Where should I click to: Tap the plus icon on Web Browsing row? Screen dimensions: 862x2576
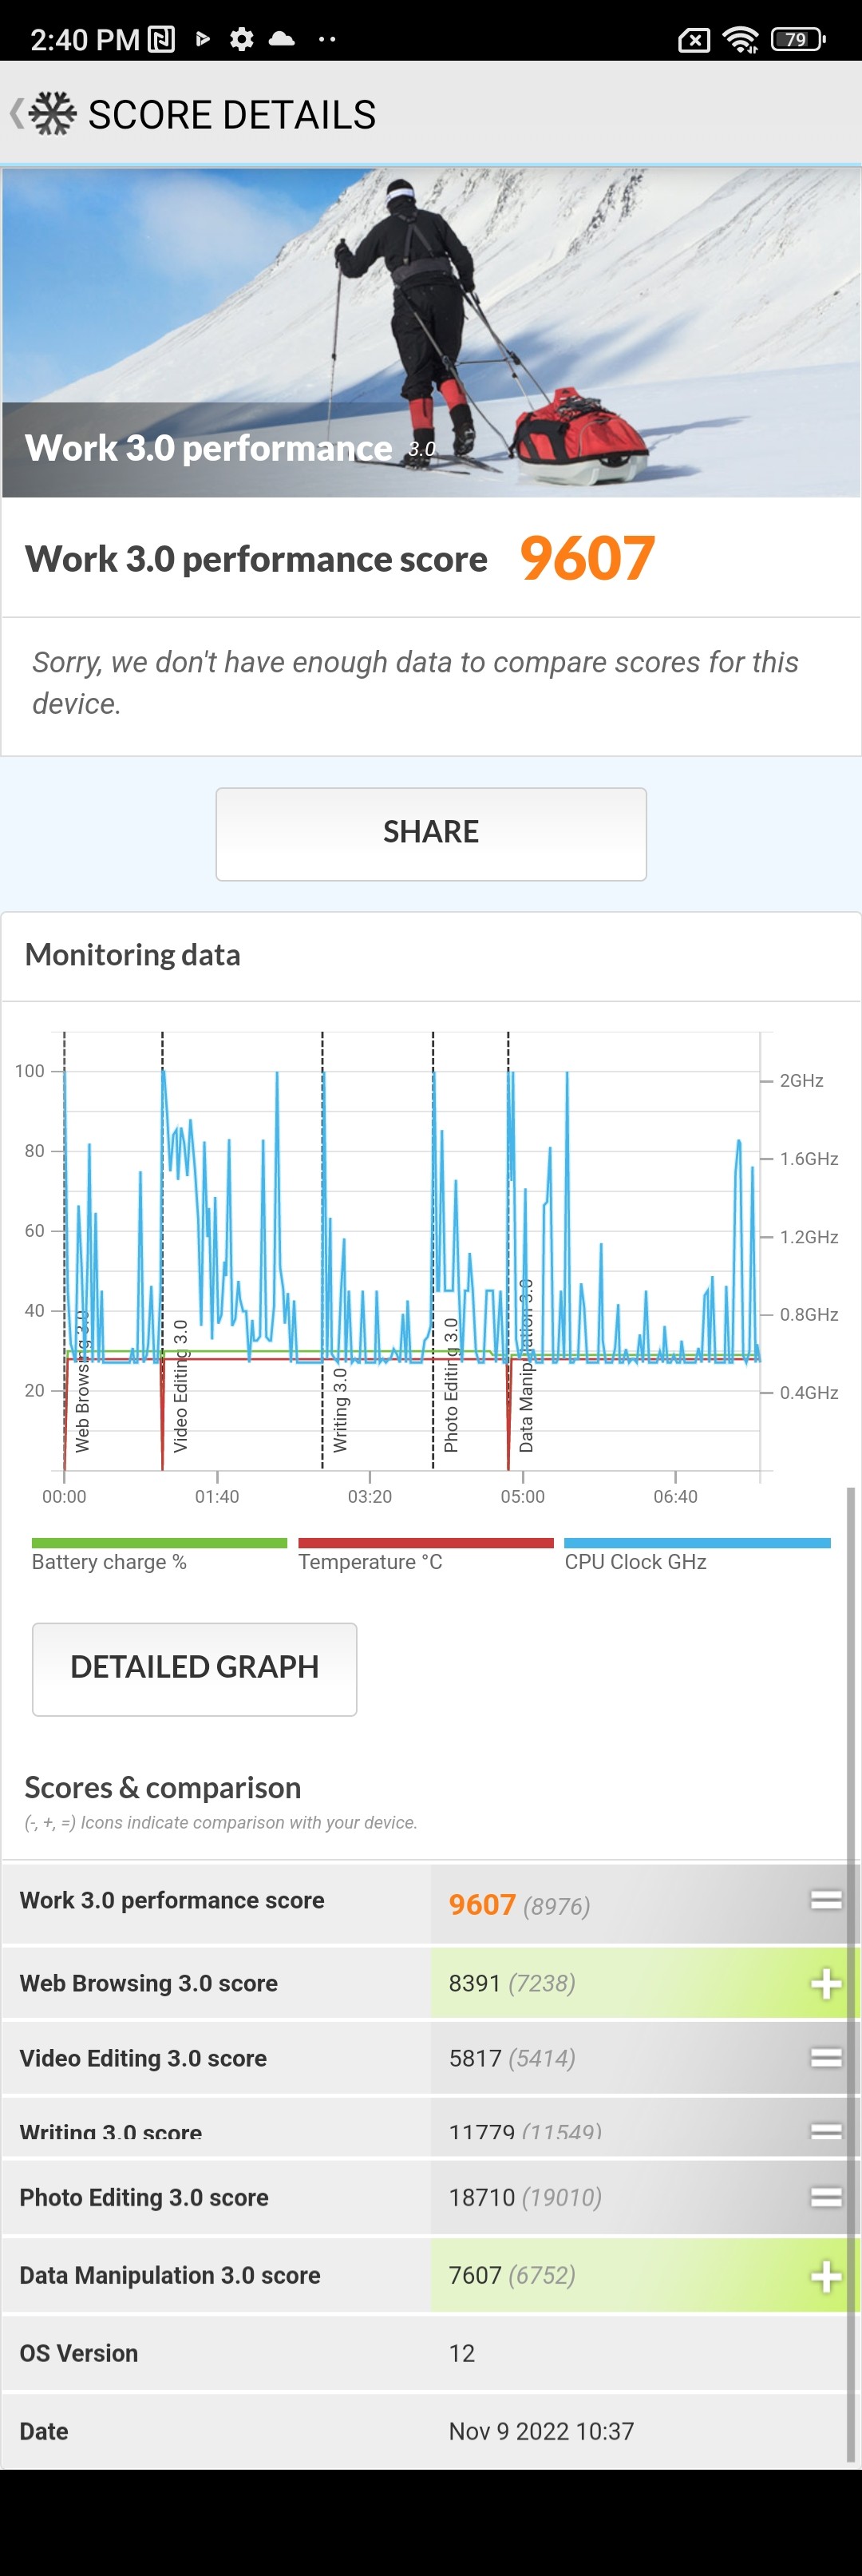tap(825, 1983)
